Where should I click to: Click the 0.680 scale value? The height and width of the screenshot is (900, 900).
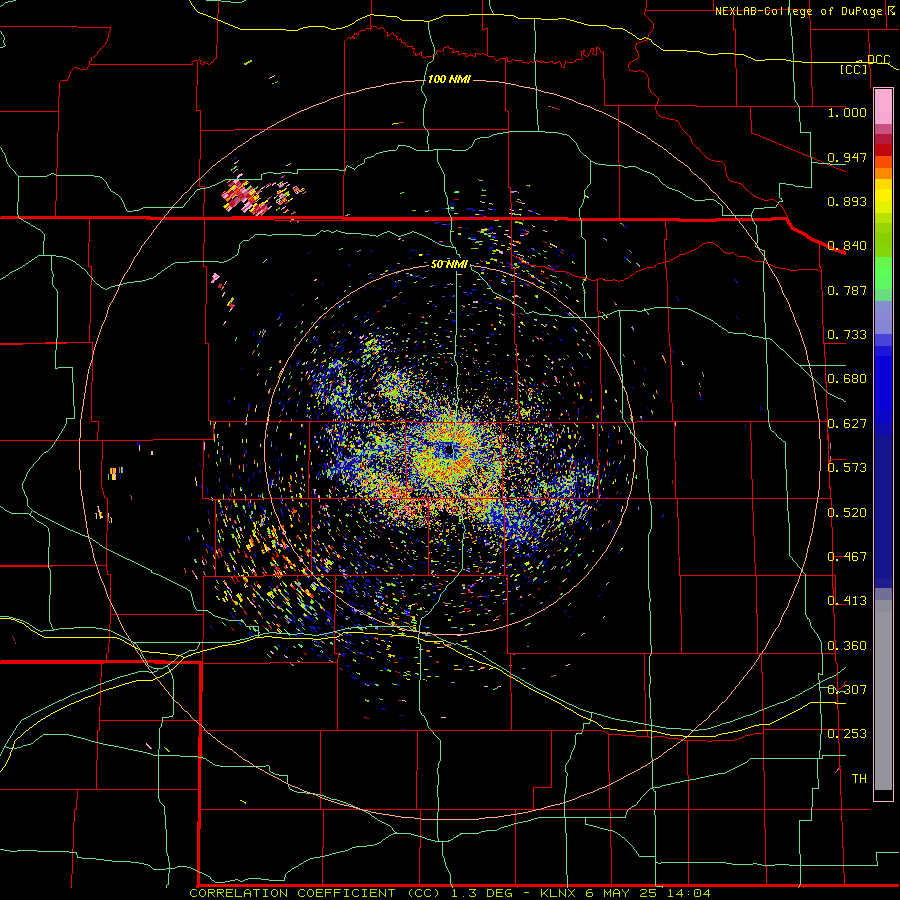click(x=847, y=379)
